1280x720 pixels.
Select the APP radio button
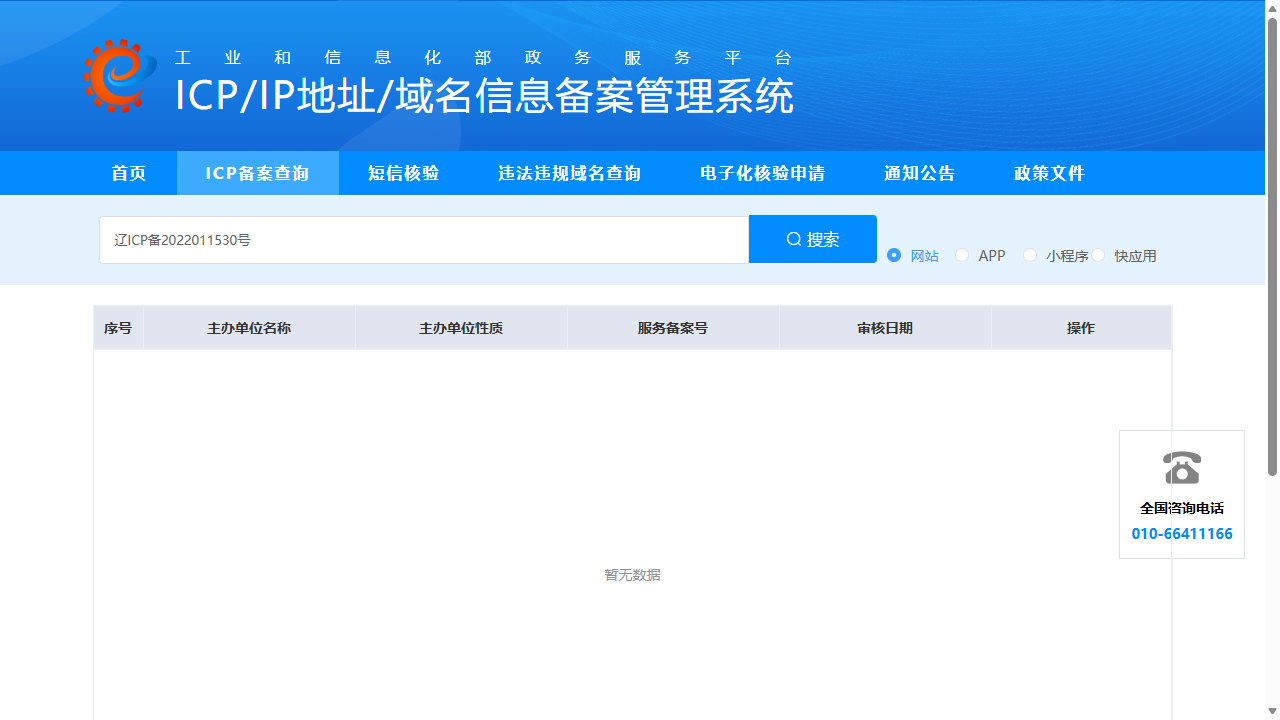click(x=962, y=255)
